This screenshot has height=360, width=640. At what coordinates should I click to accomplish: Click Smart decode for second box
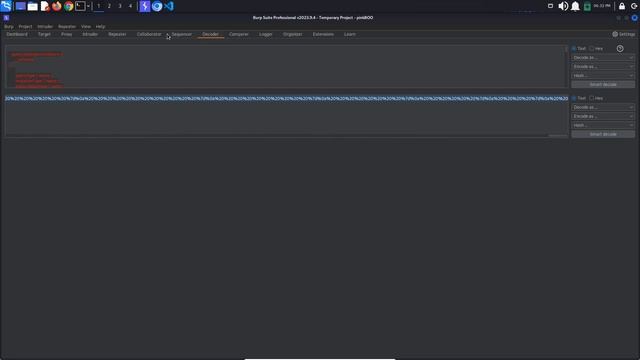tap(603, 134)
